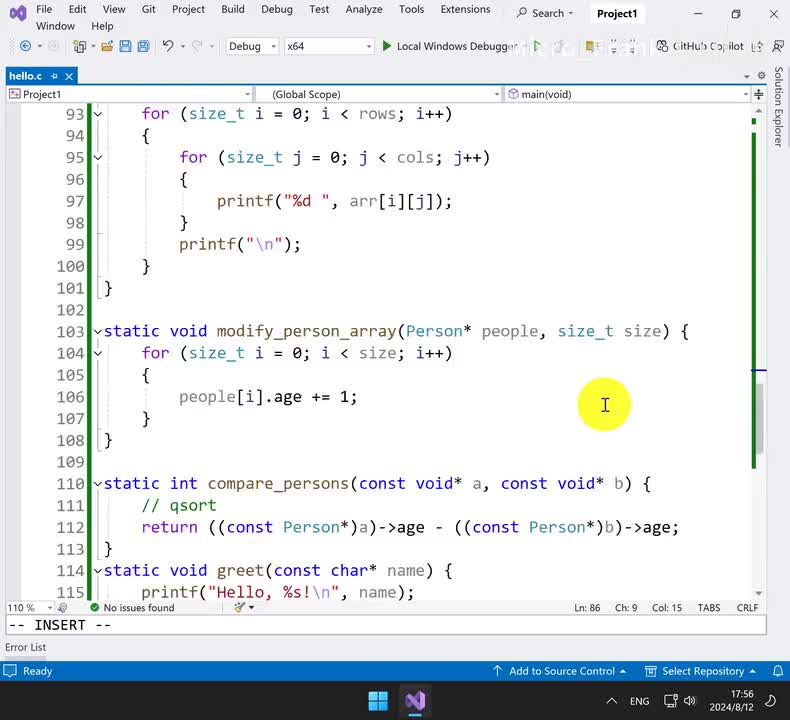The width and height of the screenshot is (790, 720).
Task: Show hidden system tray icons chevron
Action: pos(612,701)
